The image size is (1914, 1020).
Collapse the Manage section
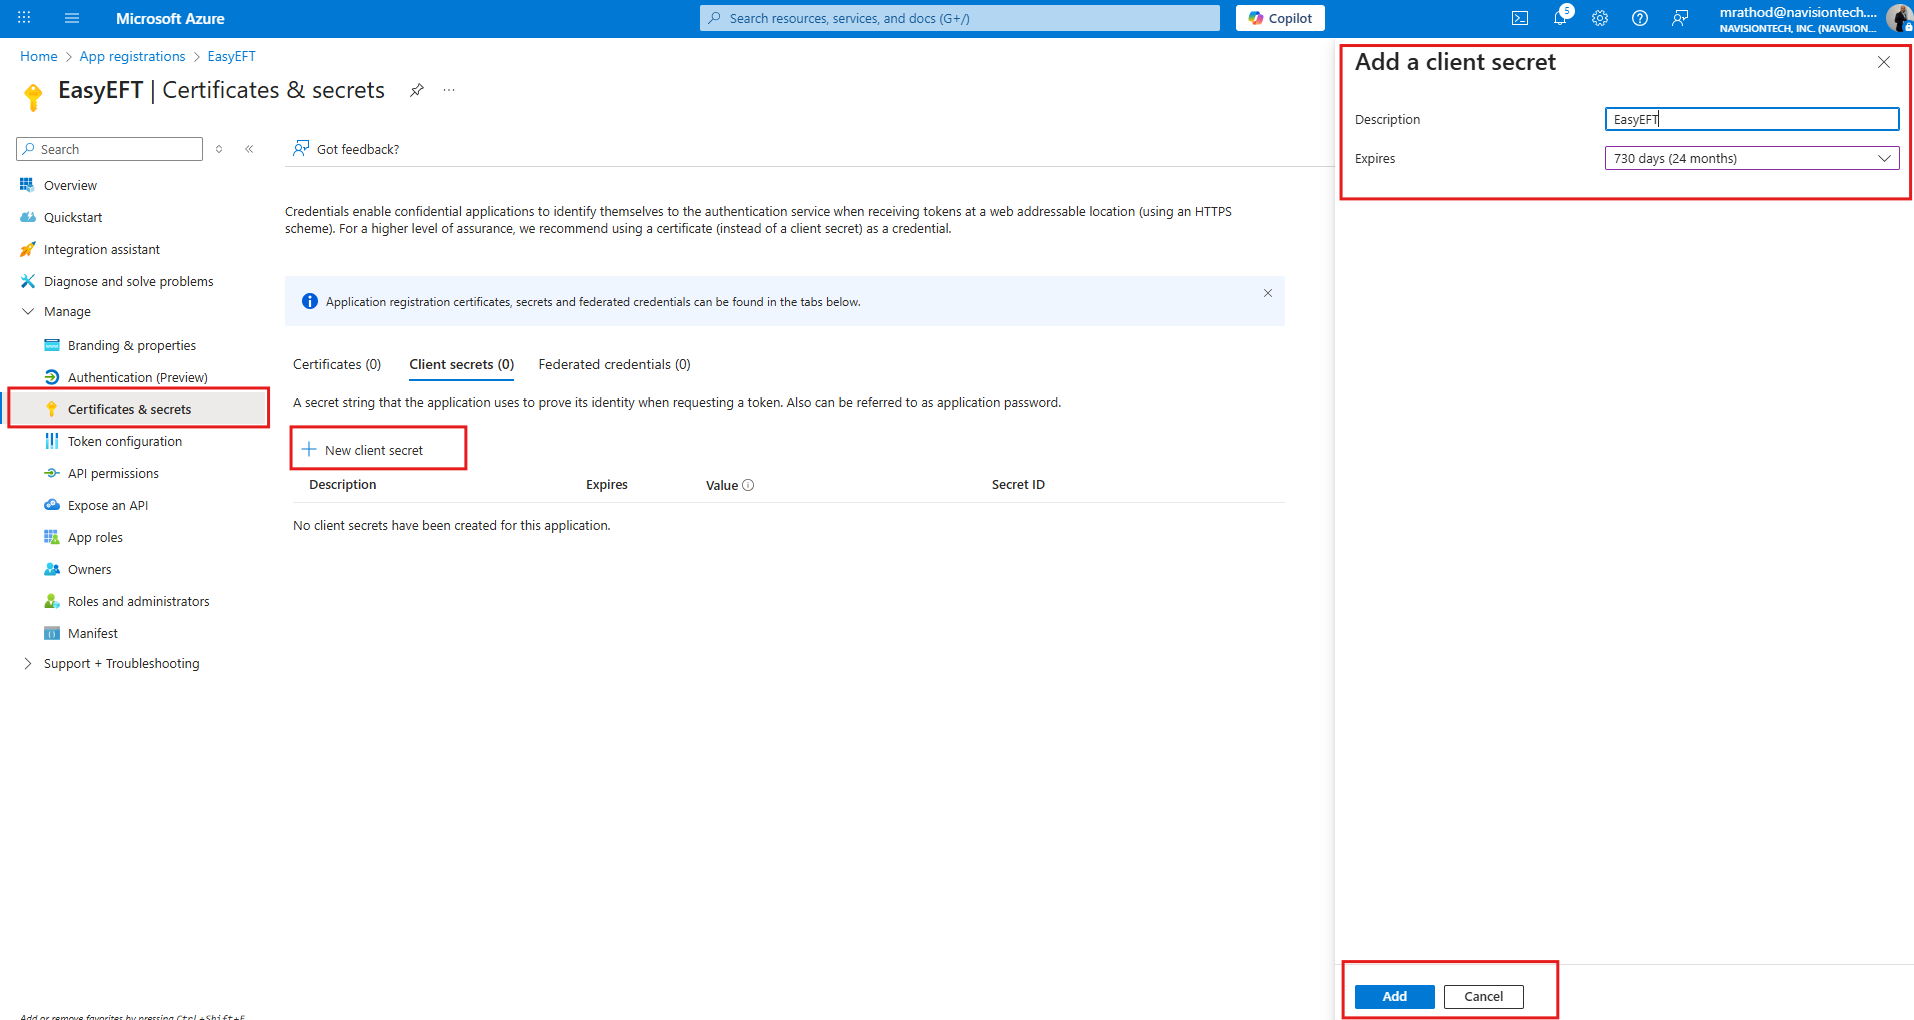tap(28, 312)
